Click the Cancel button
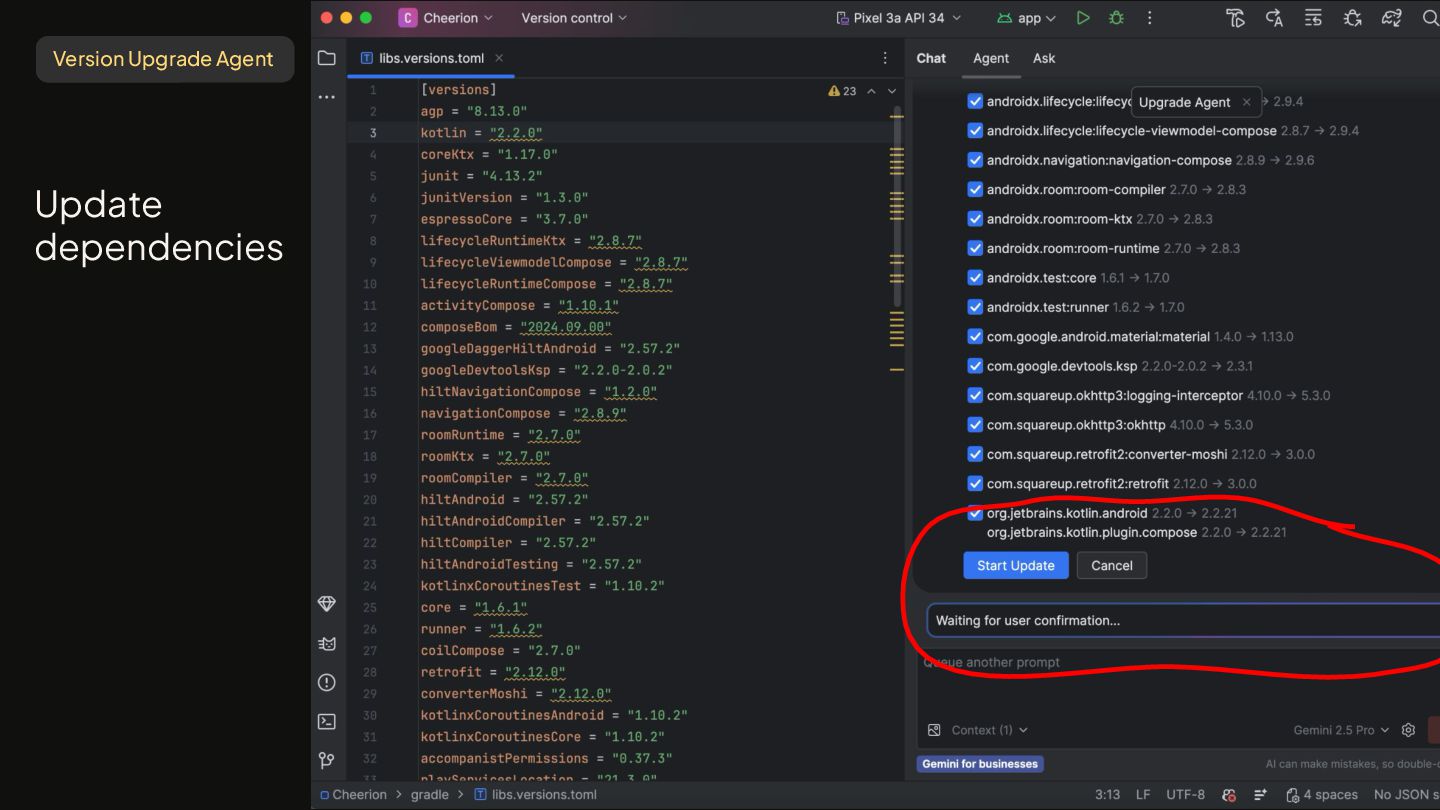Screen dimensions: 1440x810 pos(1112,565)
